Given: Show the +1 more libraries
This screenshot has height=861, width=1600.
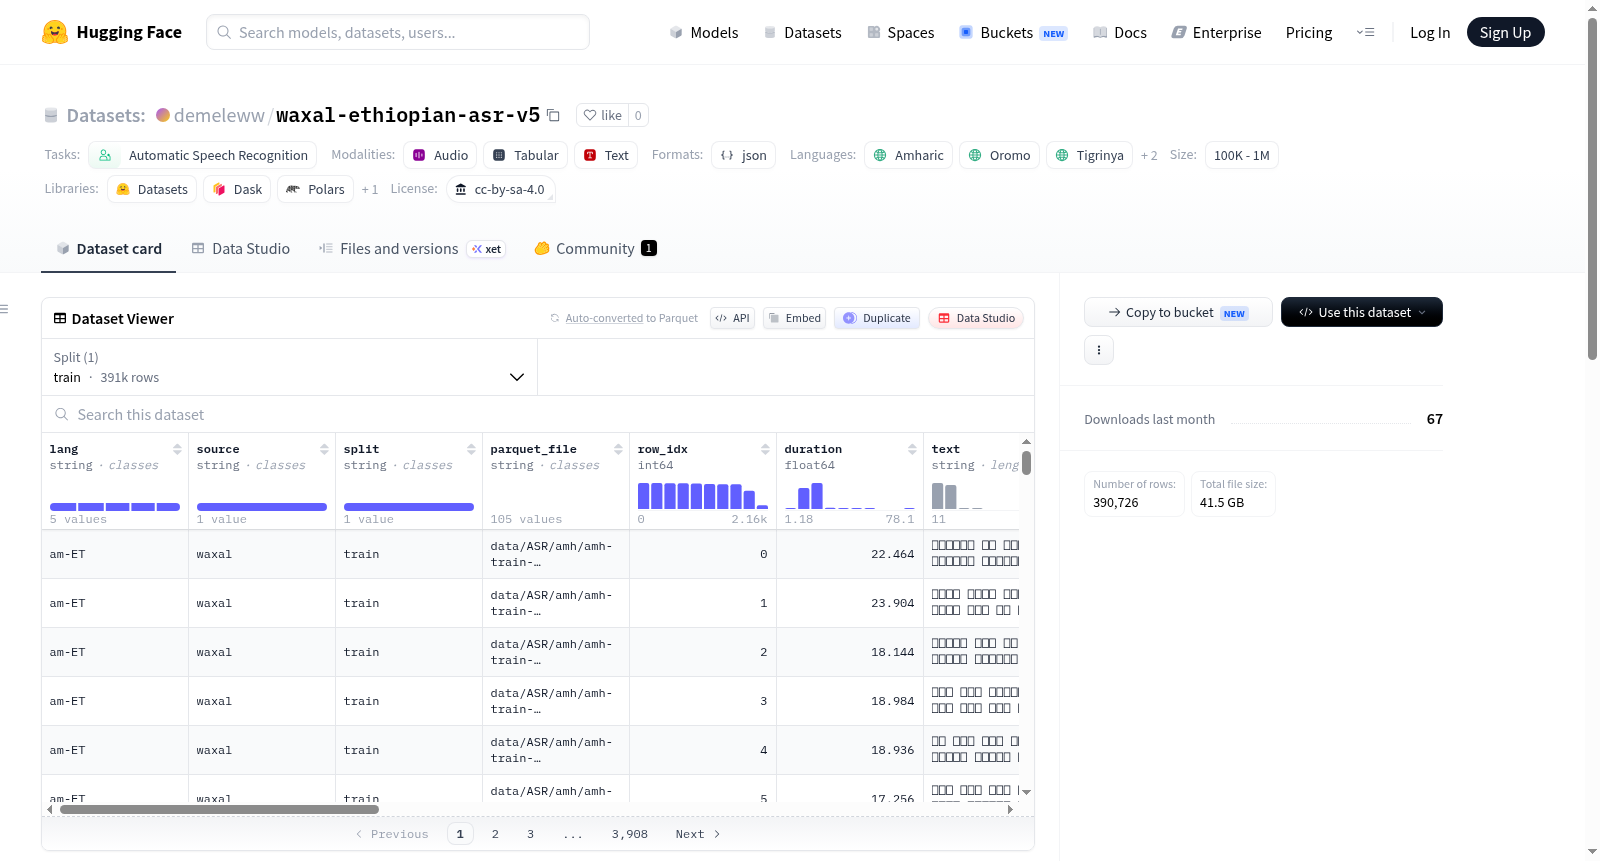Looking at the screenshot, I should coord(370,189).
